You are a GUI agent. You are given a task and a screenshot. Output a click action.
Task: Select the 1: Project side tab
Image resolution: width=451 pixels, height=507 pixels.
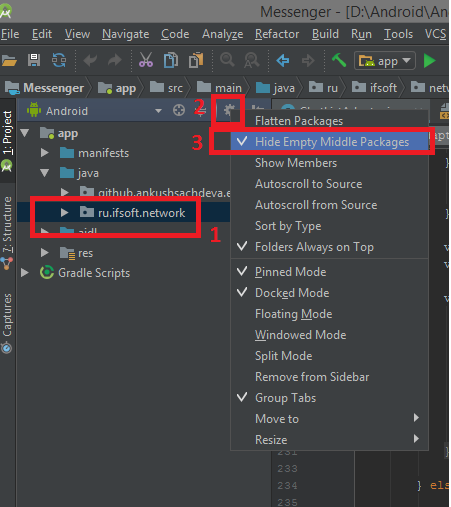click(x=7, y=141)
